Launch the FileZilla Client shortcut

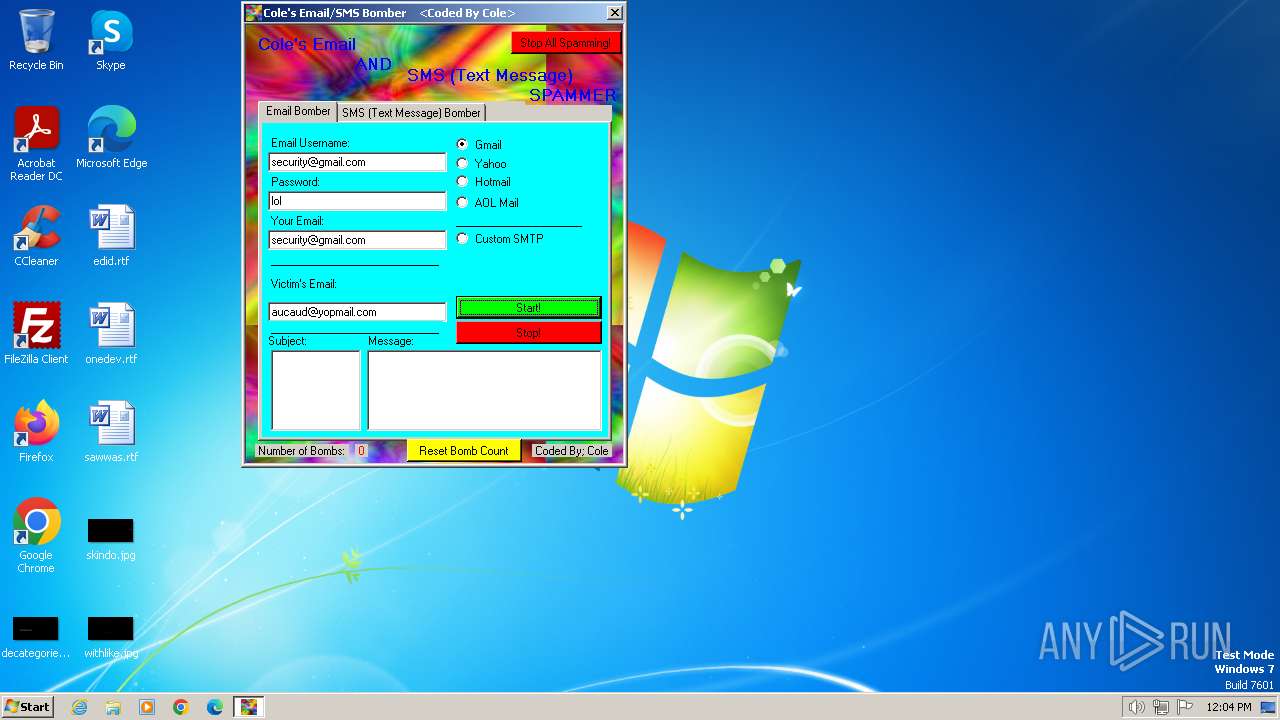(x=36, y=333)
